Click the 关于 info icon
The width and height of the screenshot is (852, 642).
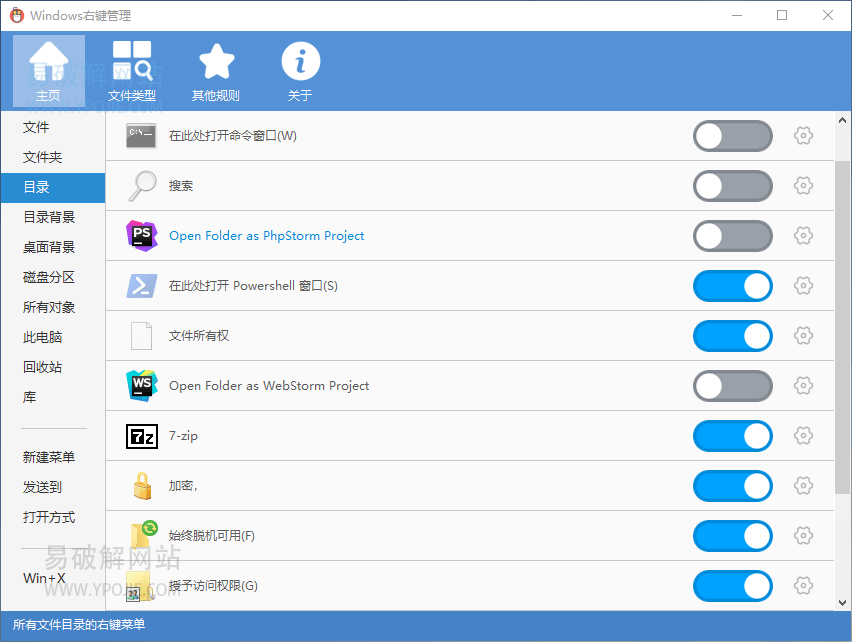click(300, 62)
